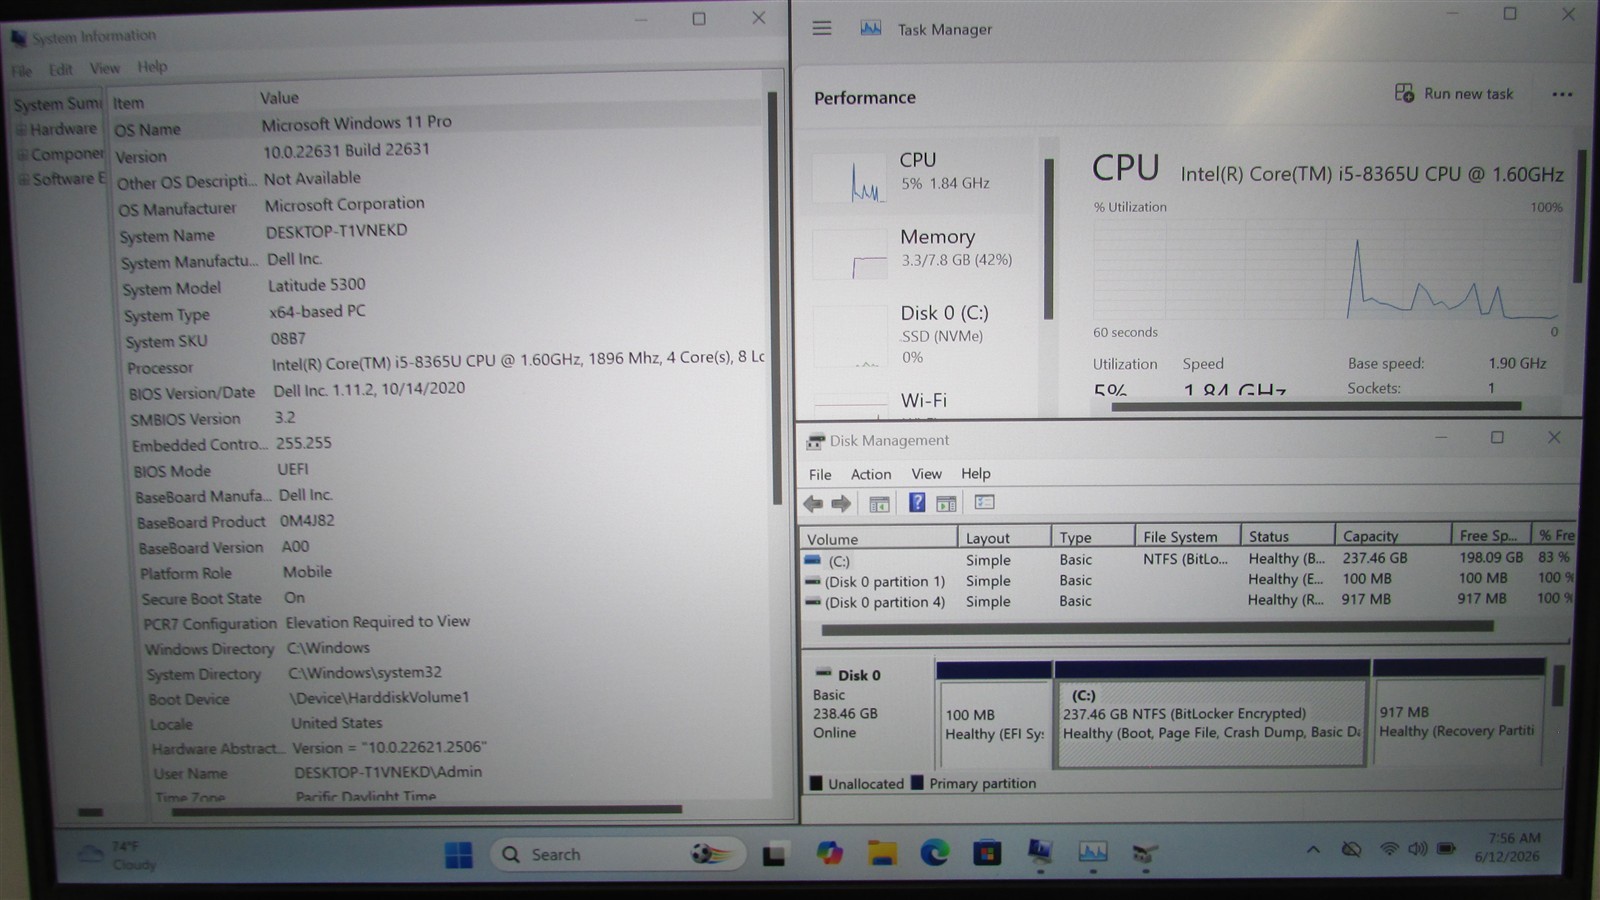Click Show/Hide Action Pane toolbar icon

[x=946, y=504]
